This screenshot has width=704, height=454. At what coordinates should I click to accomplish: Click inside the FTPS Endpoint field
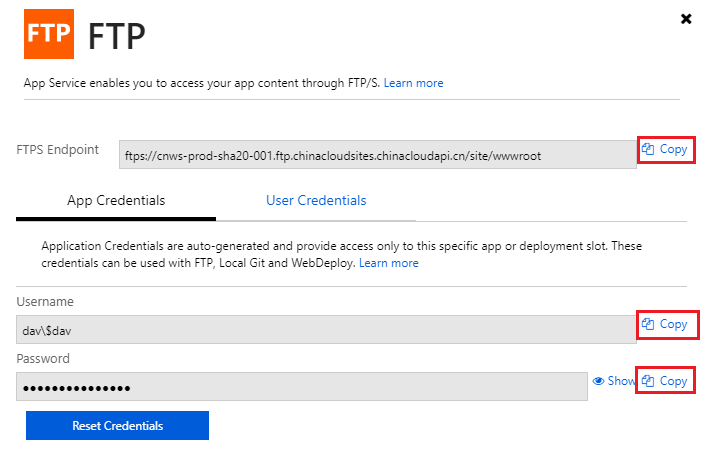click(x=377, y=155)
